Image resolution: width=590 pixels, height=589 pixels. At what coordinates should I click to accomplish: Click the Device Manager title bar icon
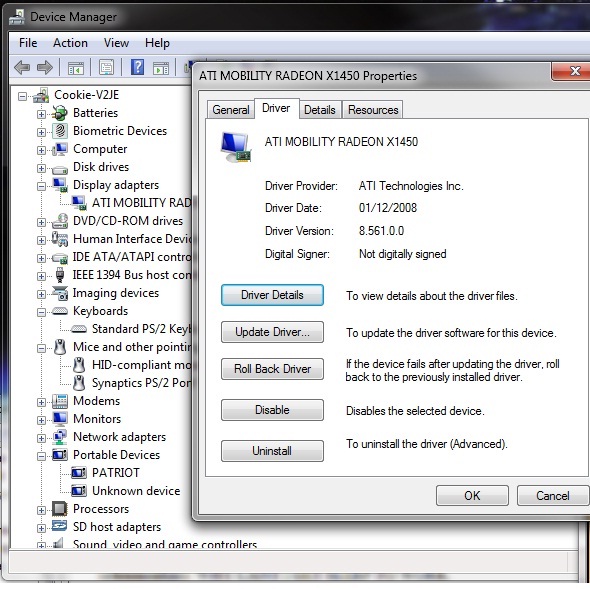click(x=17, y=17)
